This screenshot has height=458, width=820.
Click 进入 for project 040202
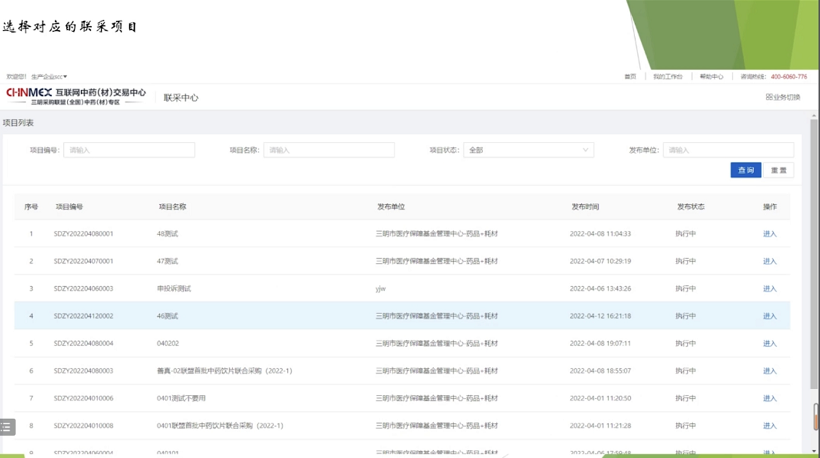point(769,344)
